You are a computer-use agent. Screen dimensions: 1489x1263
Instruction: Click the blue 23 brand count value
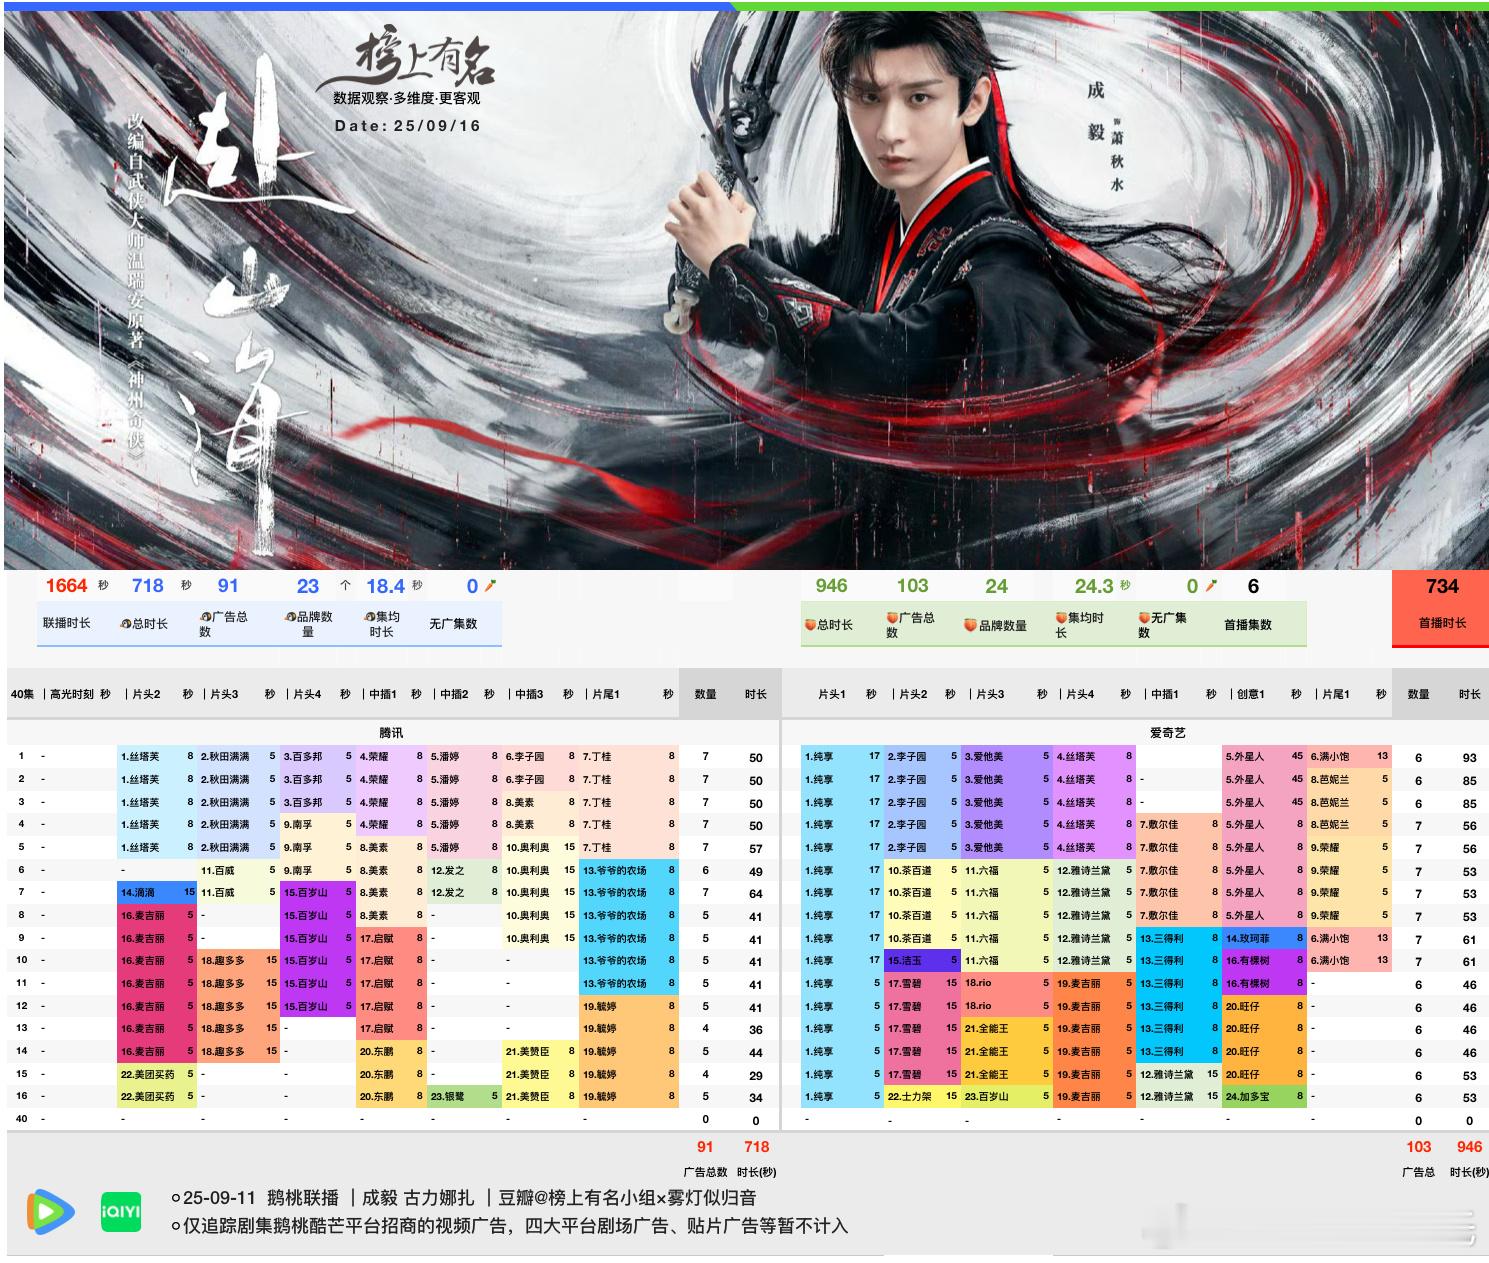point(308,586)
